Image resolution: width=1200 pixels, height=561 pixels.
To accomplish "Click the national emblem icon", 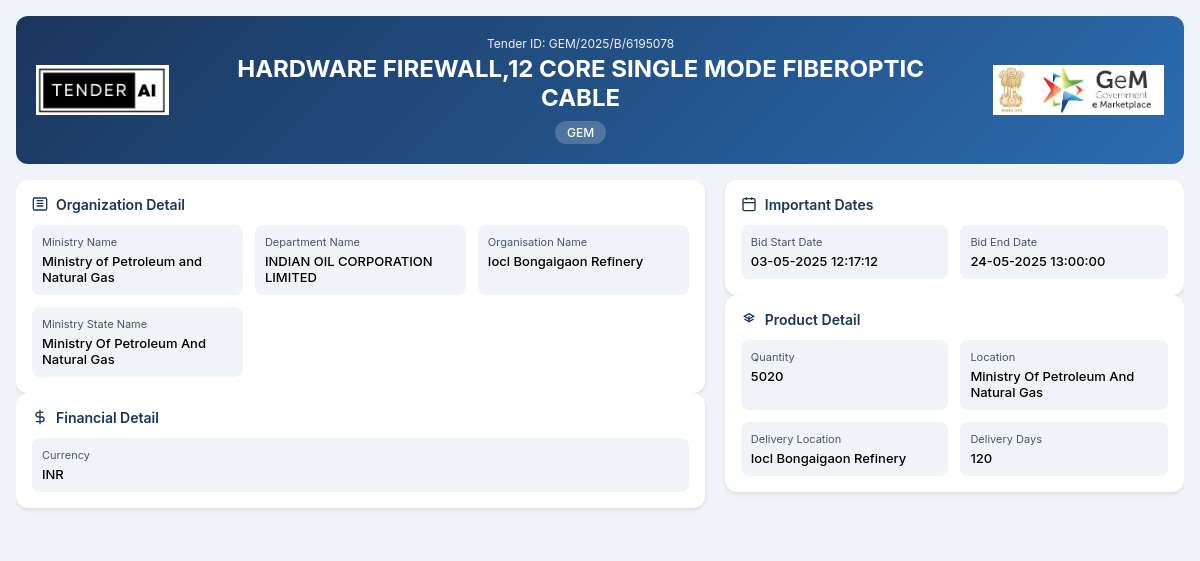I will tap(1011, 90).
